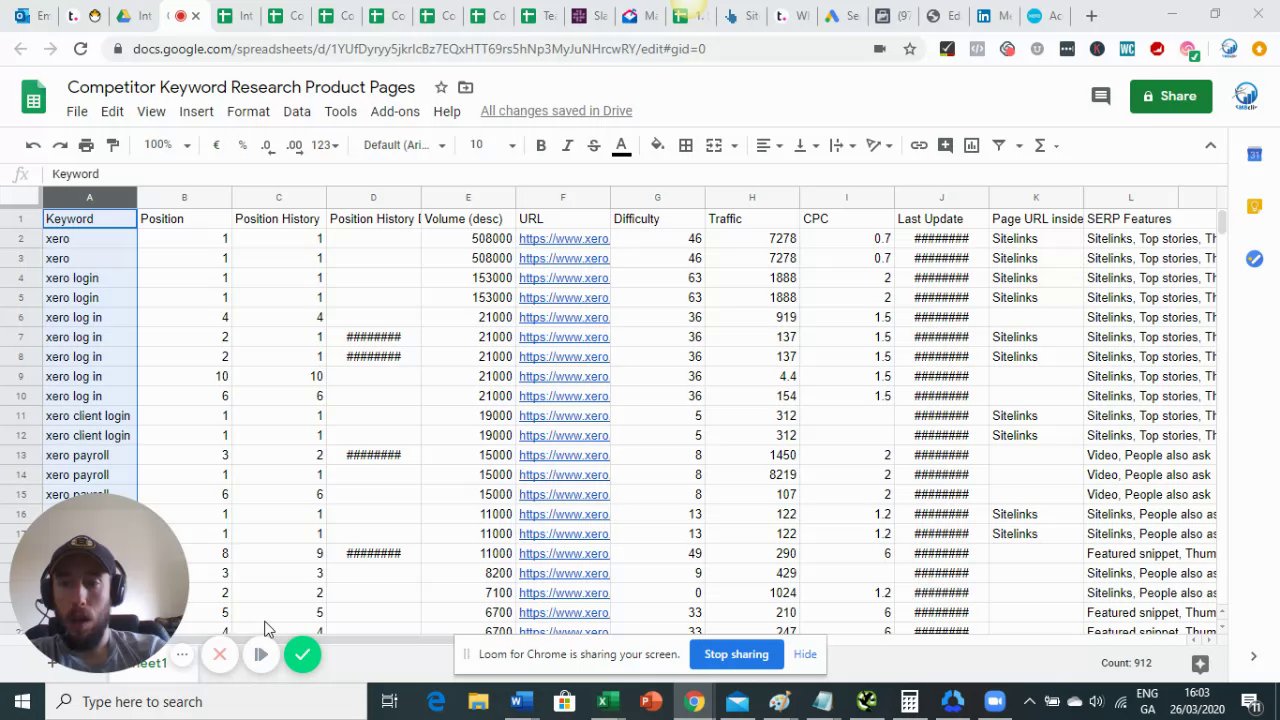Open the fill color picker
The width and height of the screenshot is (1280, 720).
pyautogui.click(x=657, y=145)
